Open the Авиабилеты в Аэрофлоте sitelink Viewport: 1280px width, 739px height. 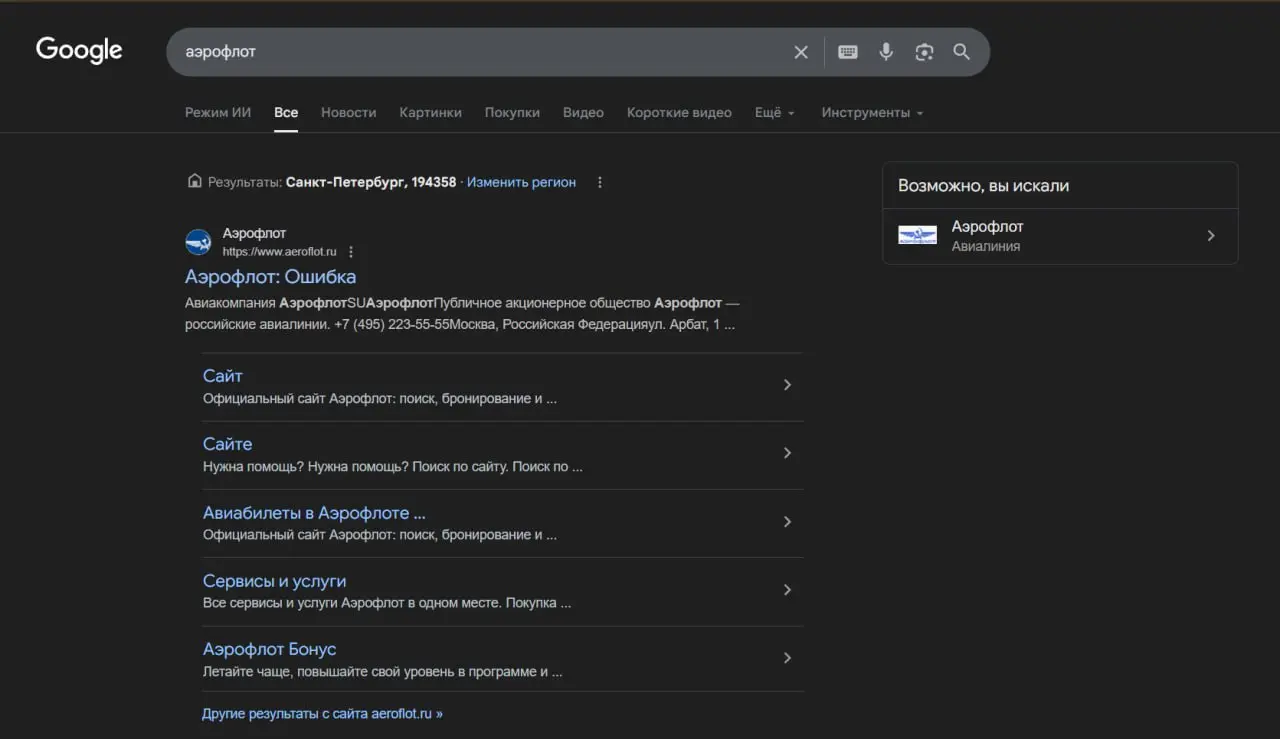314,513
